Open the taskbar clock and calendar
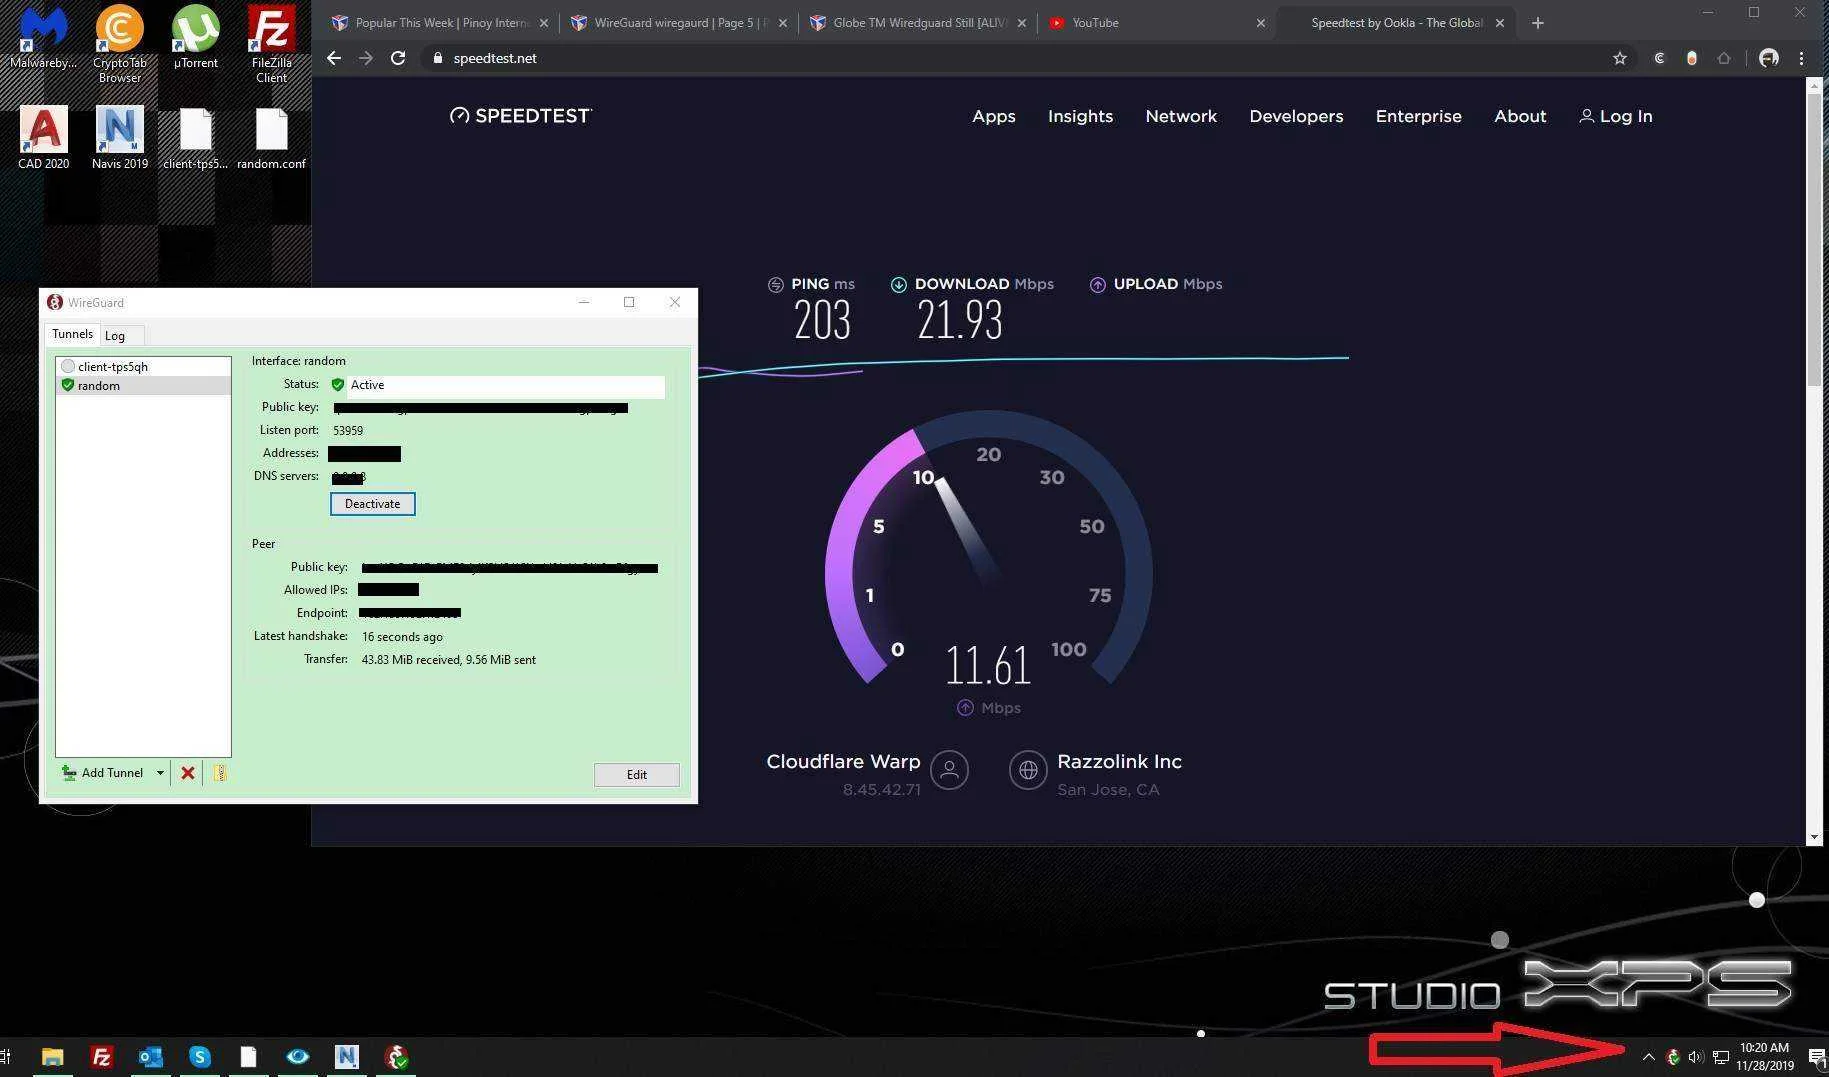 pos(1765,1057)
